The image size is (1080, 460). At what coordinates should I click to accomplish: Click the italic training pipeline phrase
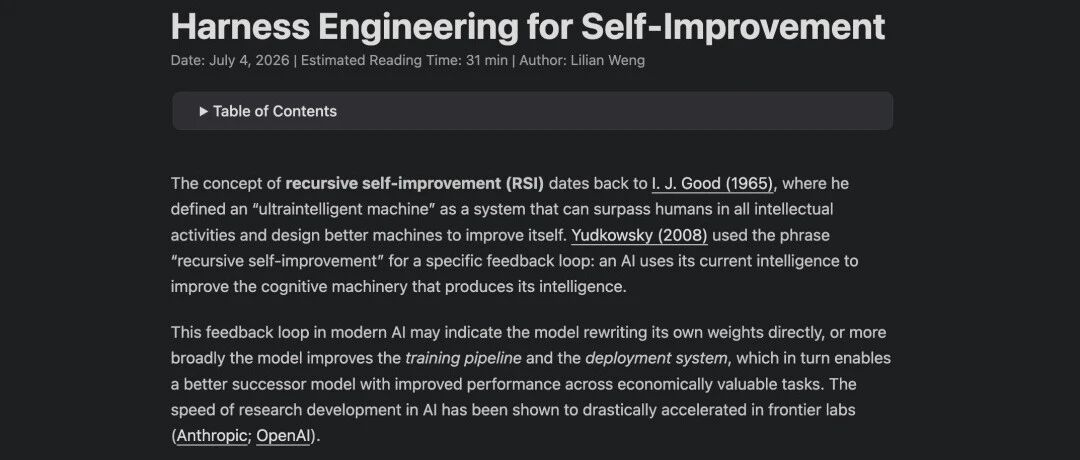coord(463,359)
